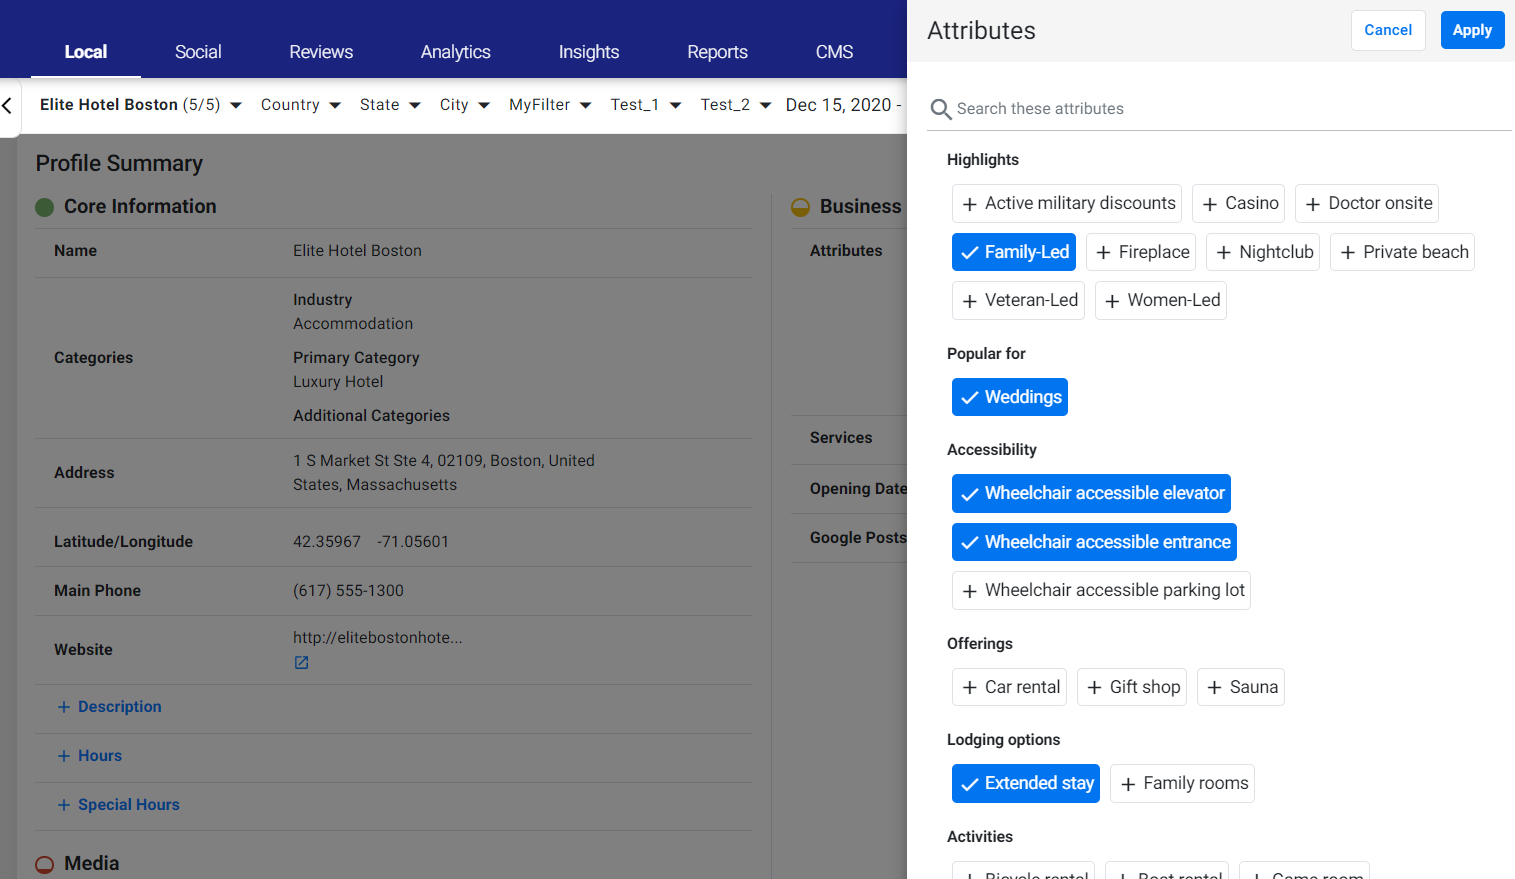Screen dimensions: 1515x879
Task: Add the Veteran-Led attribute
Action: click(1018, 300)
